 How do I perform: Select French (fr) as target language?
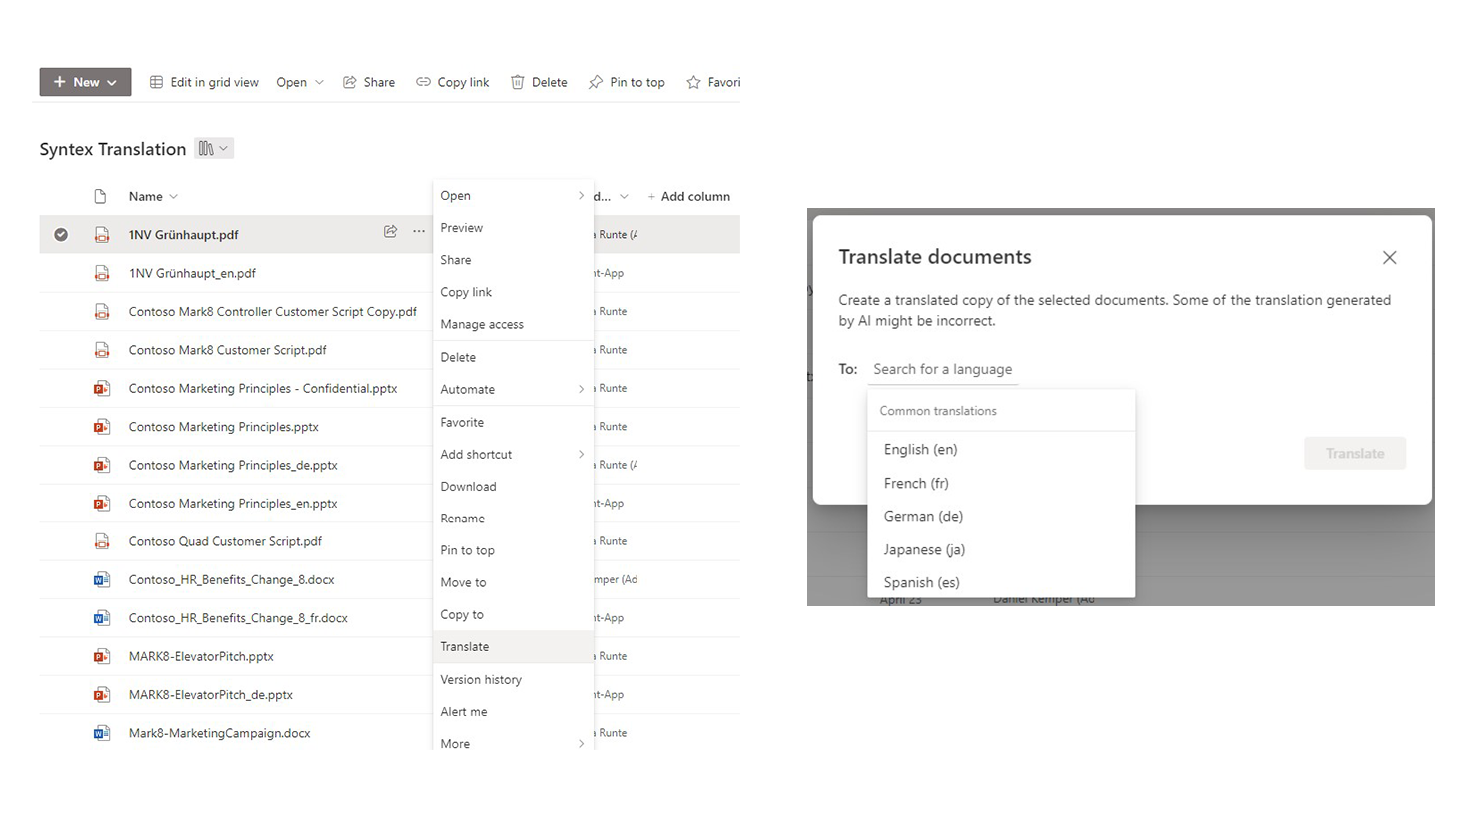point(1001,483)
